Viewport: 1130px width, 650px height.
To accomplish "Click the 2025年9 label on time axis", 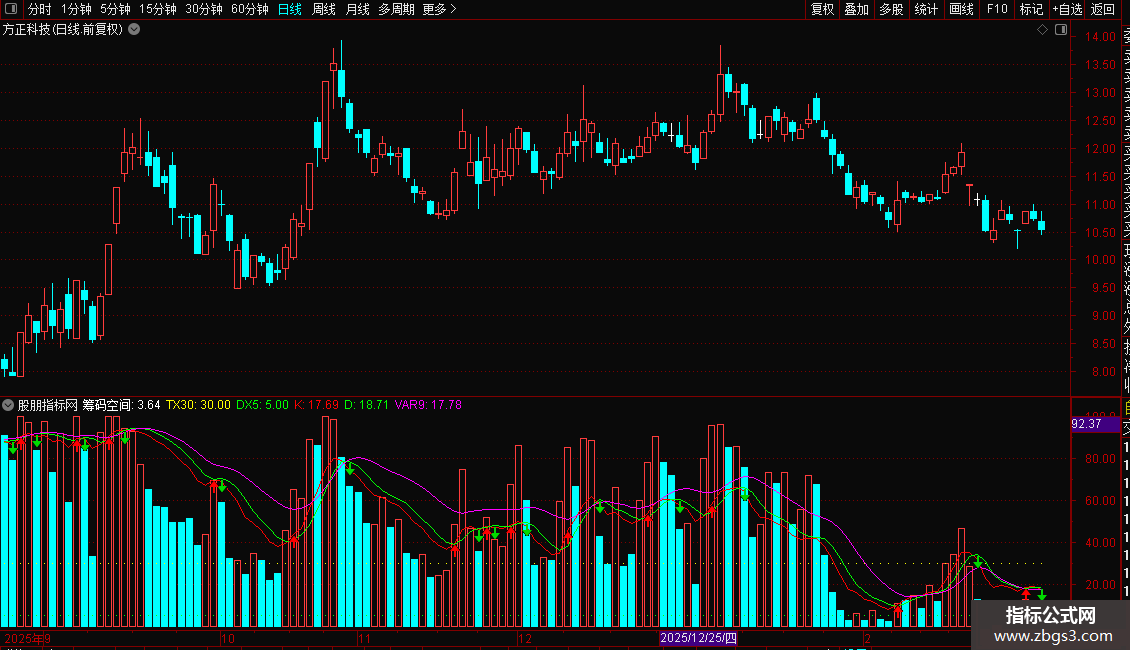I will (27, 638).
